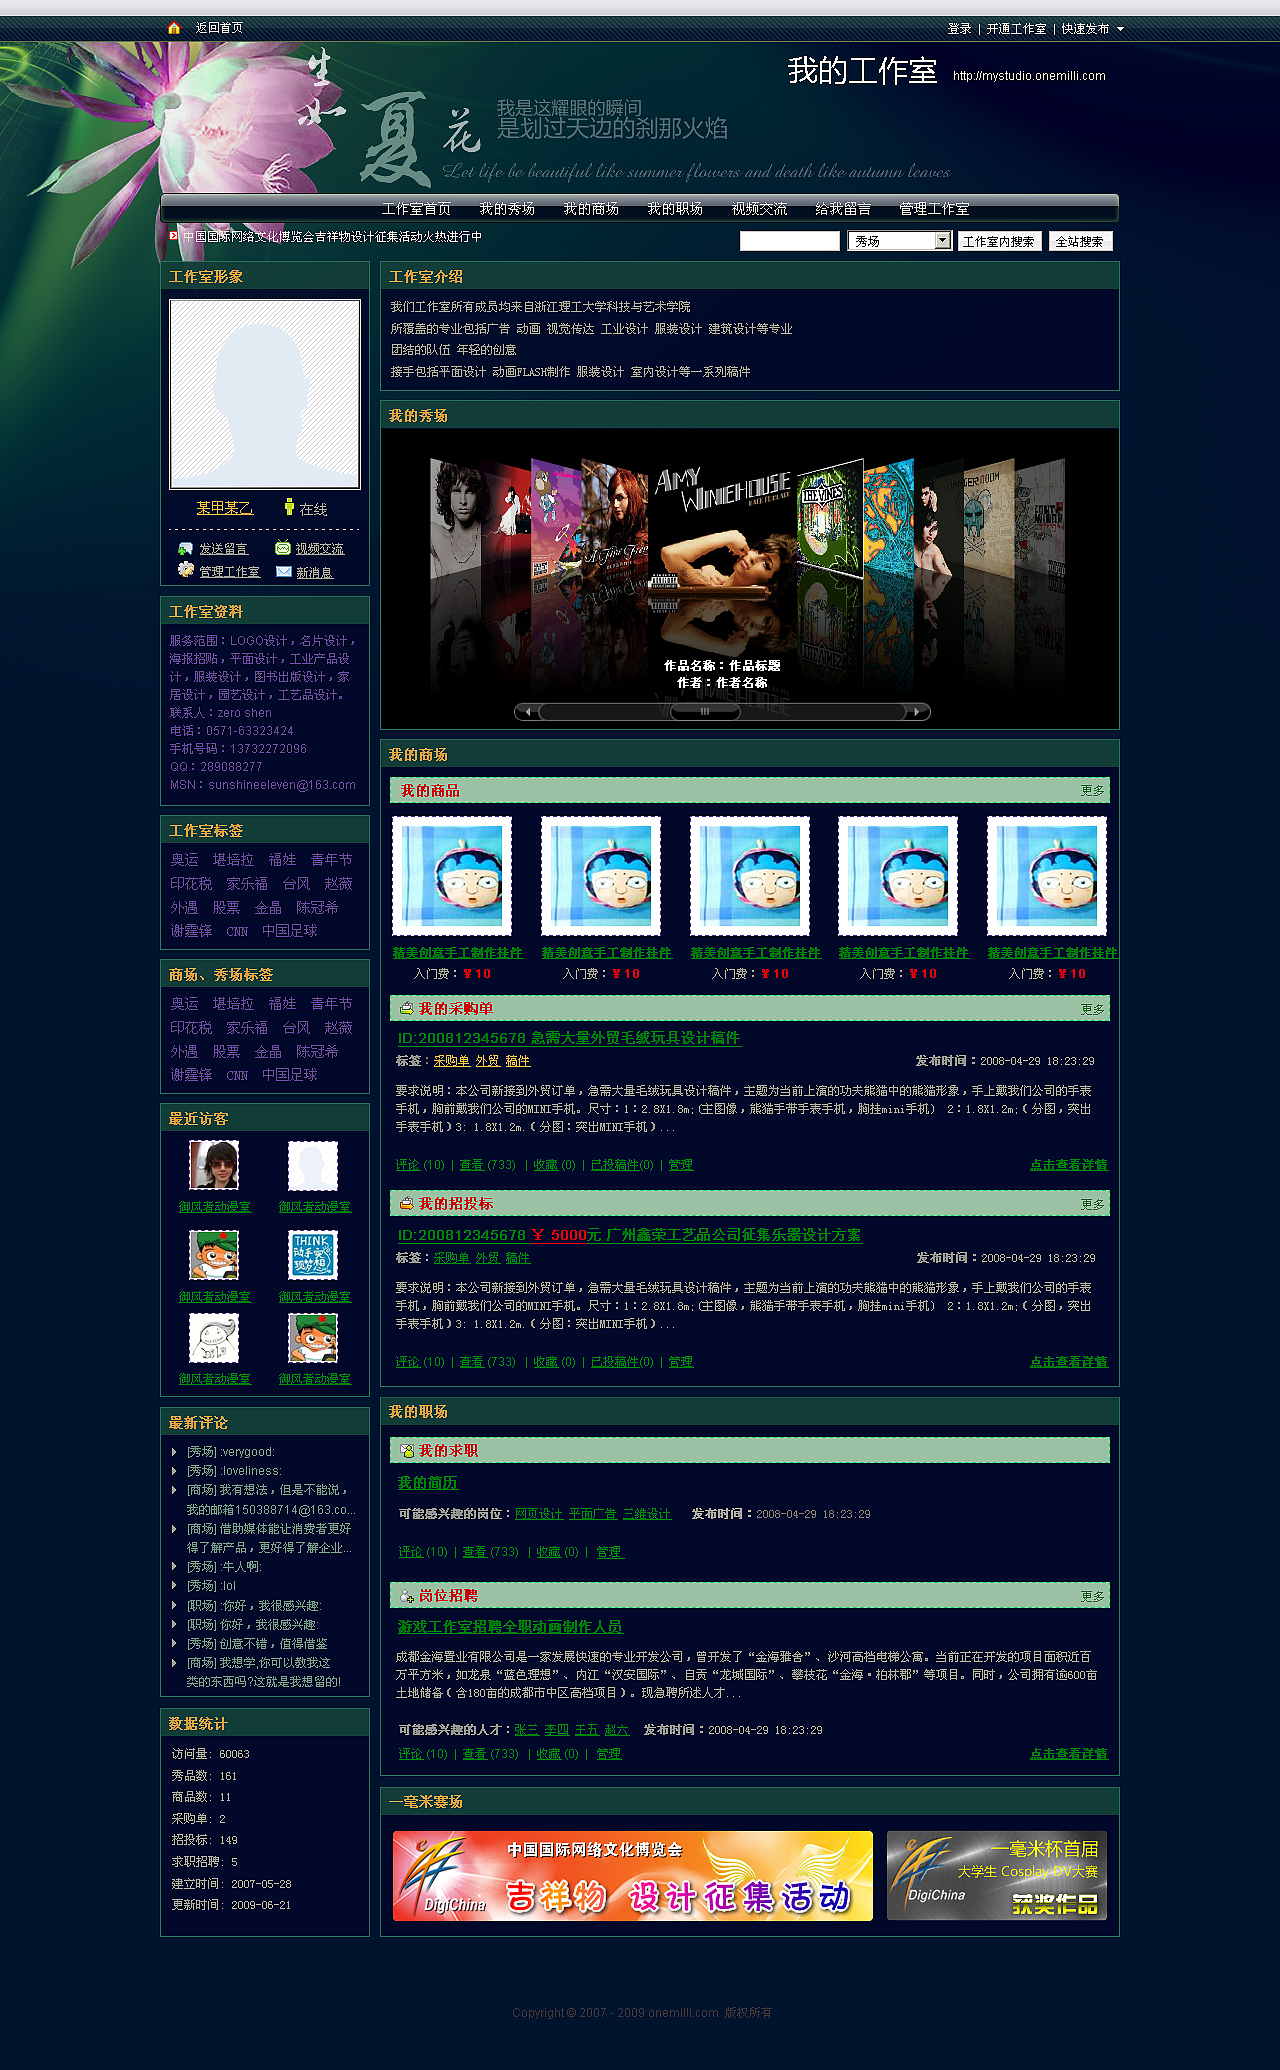Click the 某甲某乙 username link
This screenshot has height=2070, width=1280.
coord(225,508)
